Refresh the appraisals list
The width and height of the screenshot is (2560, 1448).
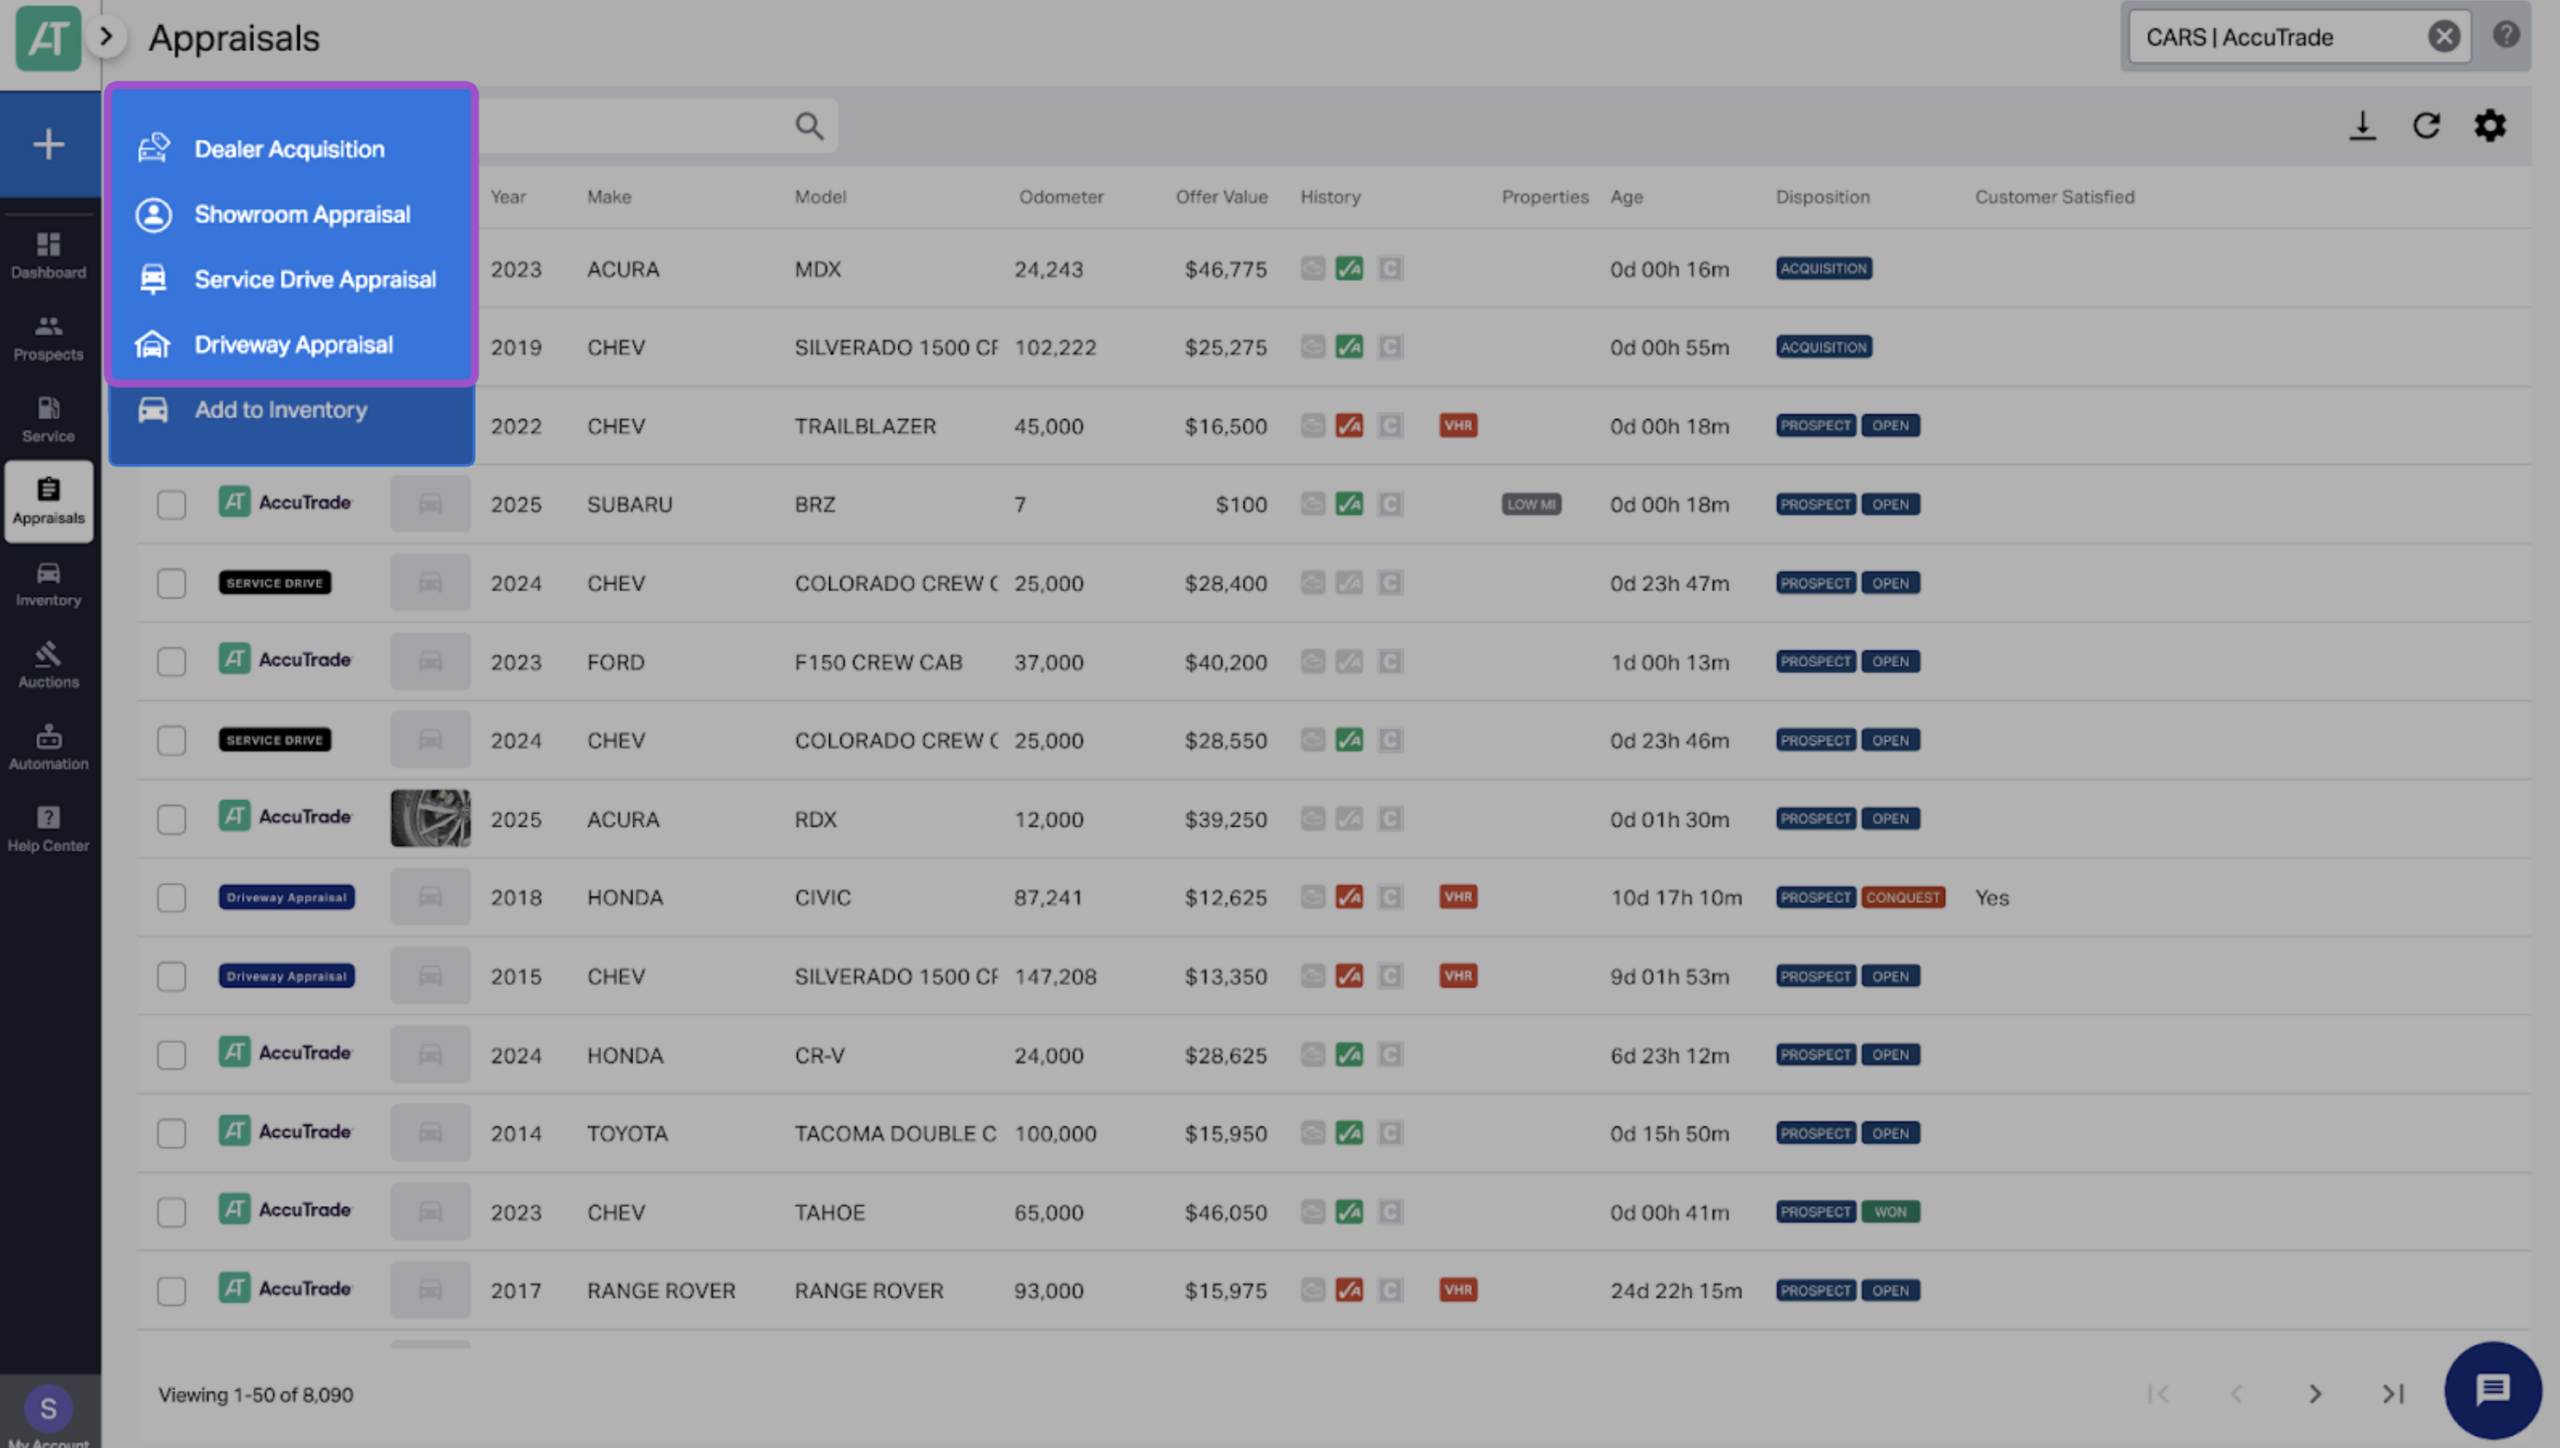[x=2426, y=126]
